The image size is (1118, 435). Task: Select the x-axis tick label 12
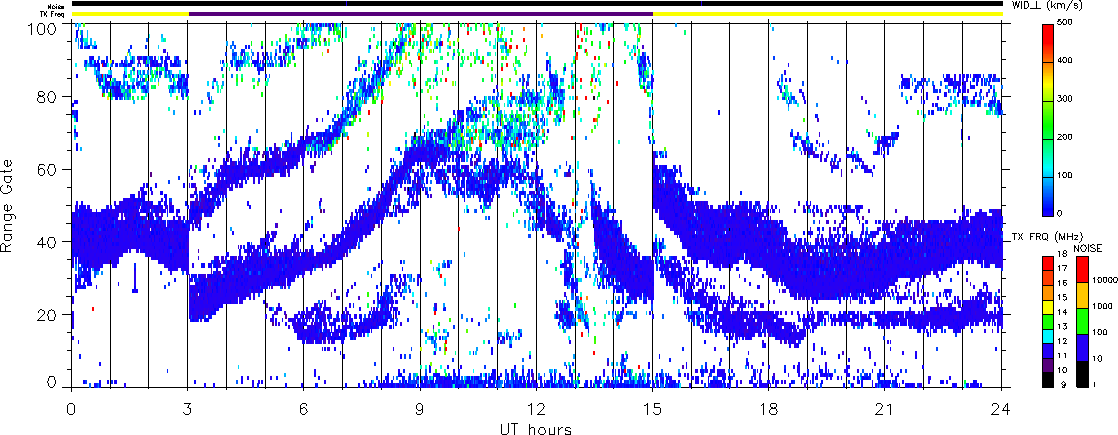tap(536, 408)
